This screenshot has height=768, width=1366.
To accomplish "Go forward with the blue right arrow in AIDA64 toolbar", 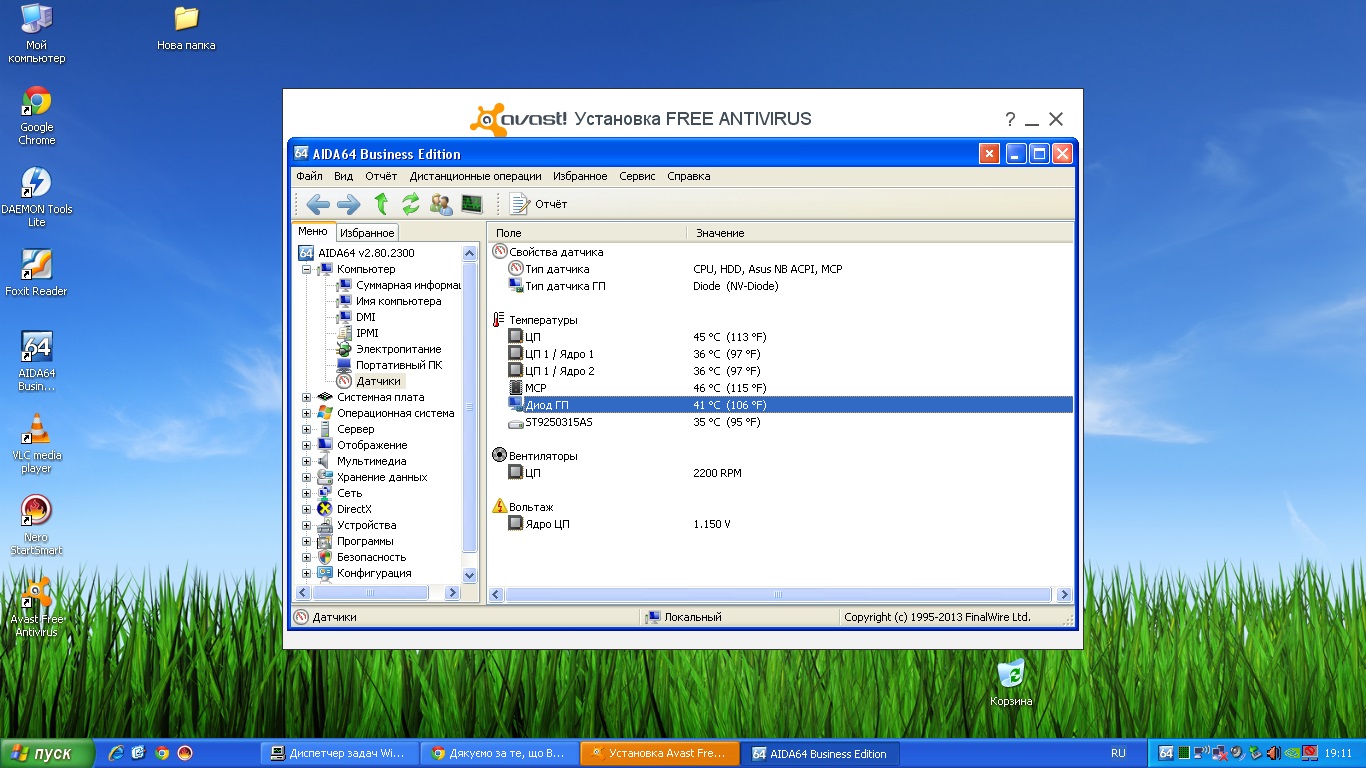I will [348, 204].
